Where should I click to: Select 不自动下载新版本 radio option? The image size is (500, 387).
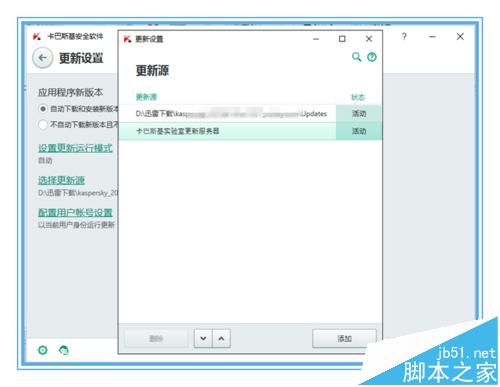click(43, 125)
